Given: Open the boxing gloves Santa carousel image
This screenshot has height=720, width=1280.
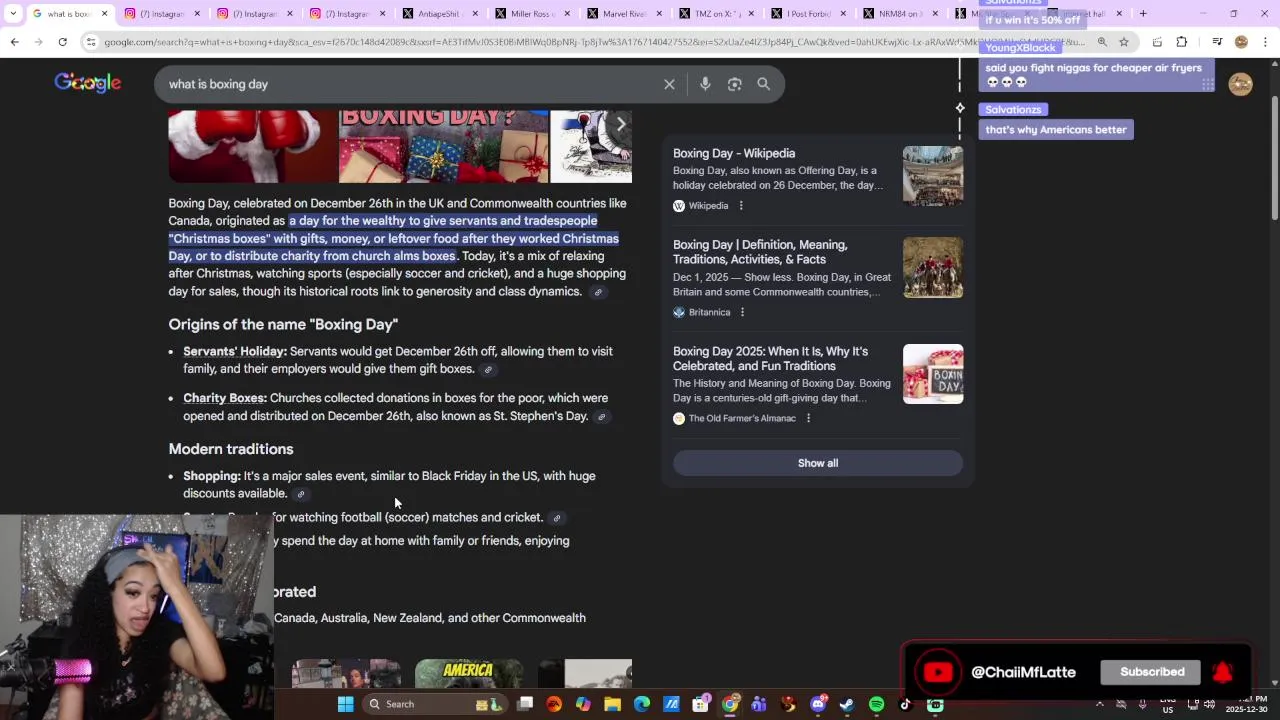Looking at the screenshot, I should pyautogui.click(x=253, y=147).
